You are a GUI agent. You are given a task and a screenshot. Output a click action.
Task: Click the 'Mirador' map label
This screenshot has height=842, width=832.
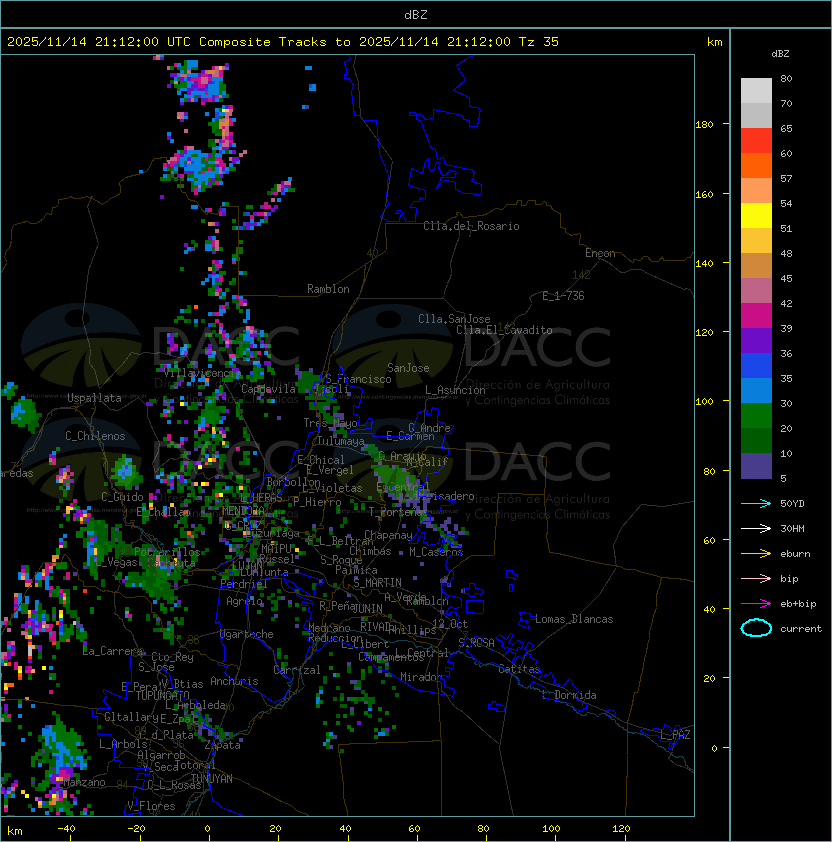pos(421,677)
